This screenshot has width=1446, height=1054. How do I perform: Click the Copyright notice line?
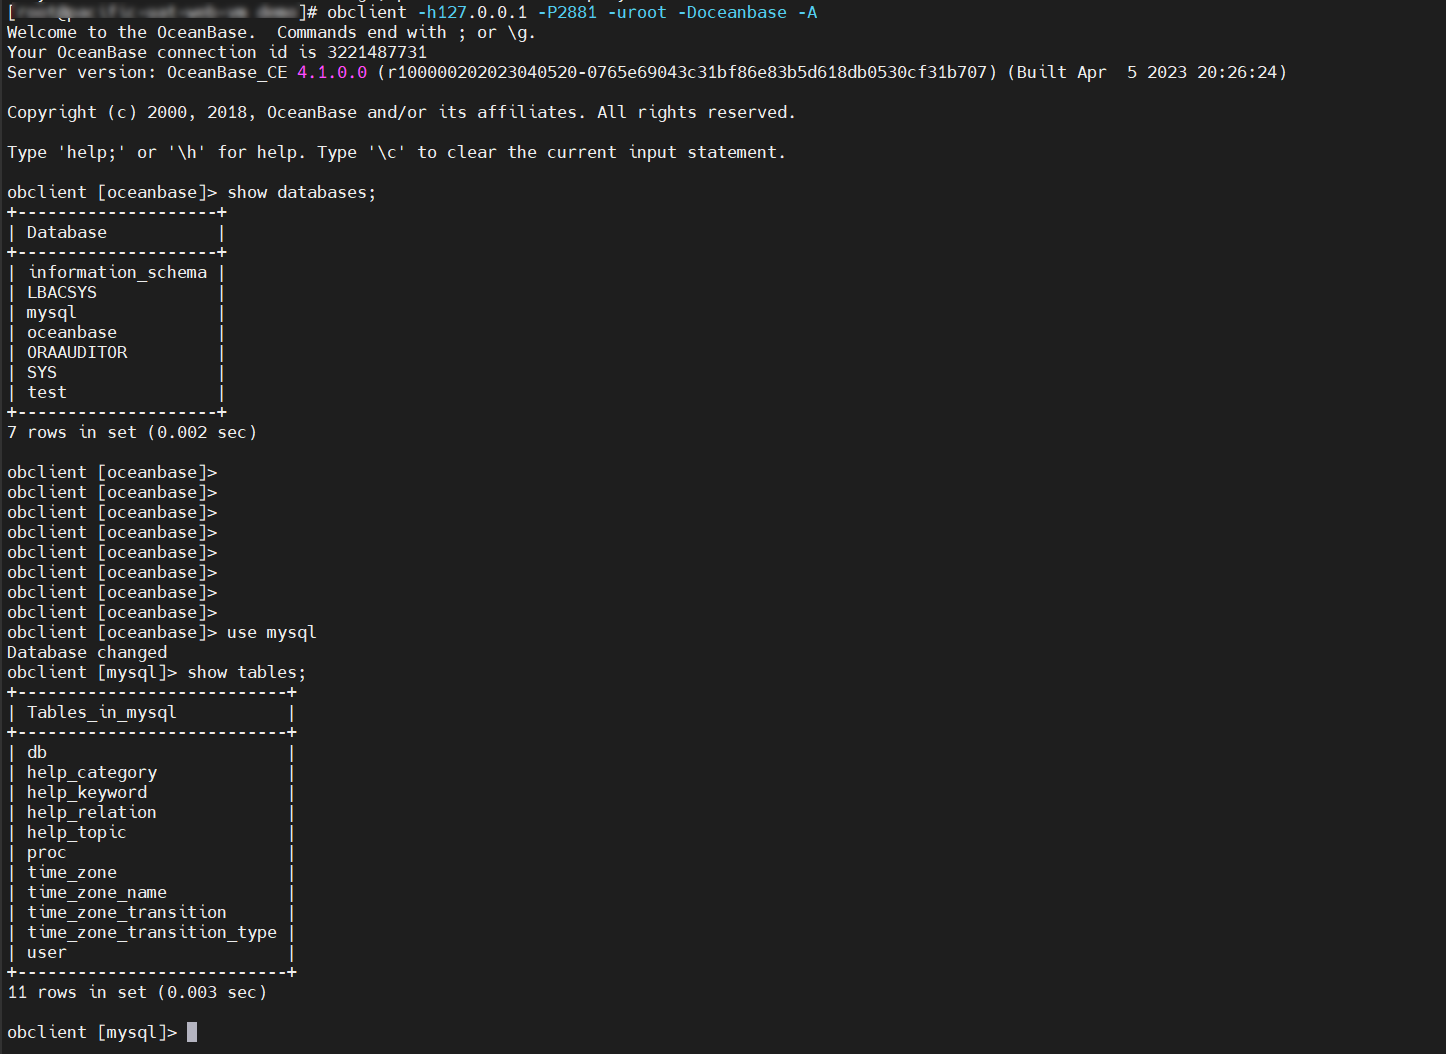click(401, 112)
